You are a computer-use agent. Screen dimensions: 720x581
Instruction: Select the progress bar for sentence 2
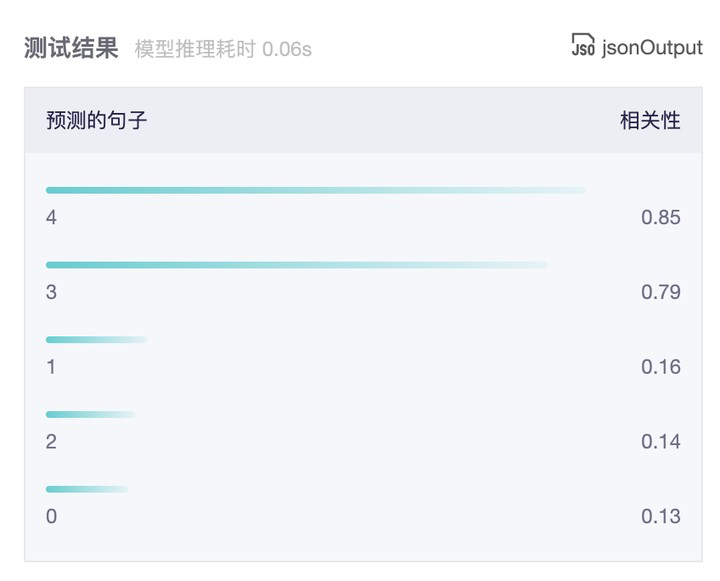click(90, 415)
